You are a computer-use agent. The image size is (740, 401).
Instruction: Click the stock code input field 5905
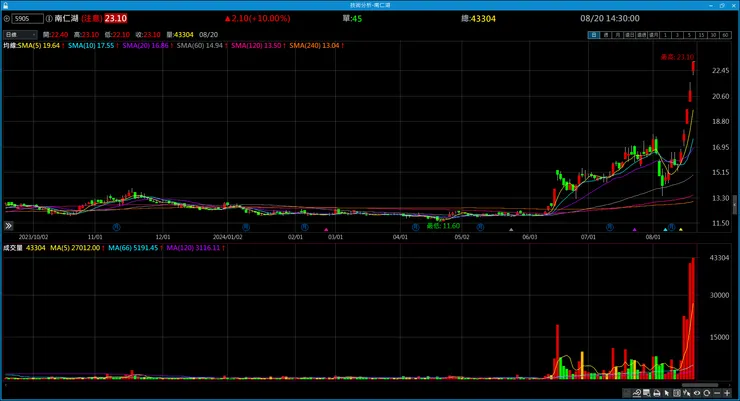click(x=28, y=19)
